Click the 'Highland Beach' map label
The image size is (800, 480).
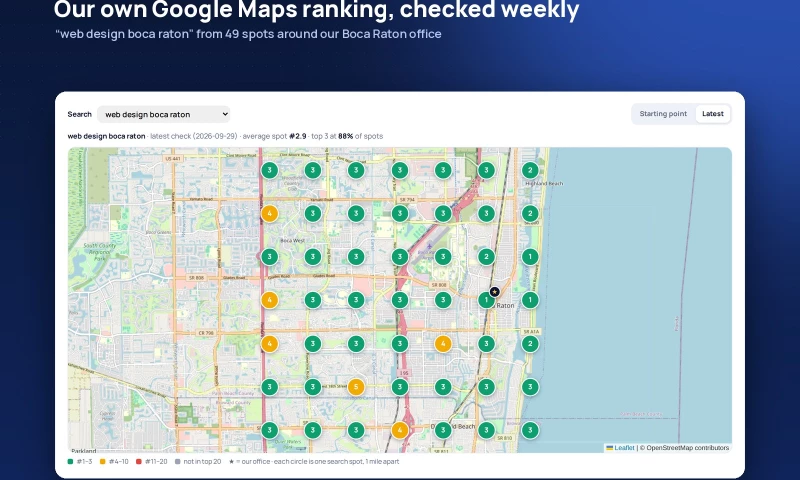(544, 183)
